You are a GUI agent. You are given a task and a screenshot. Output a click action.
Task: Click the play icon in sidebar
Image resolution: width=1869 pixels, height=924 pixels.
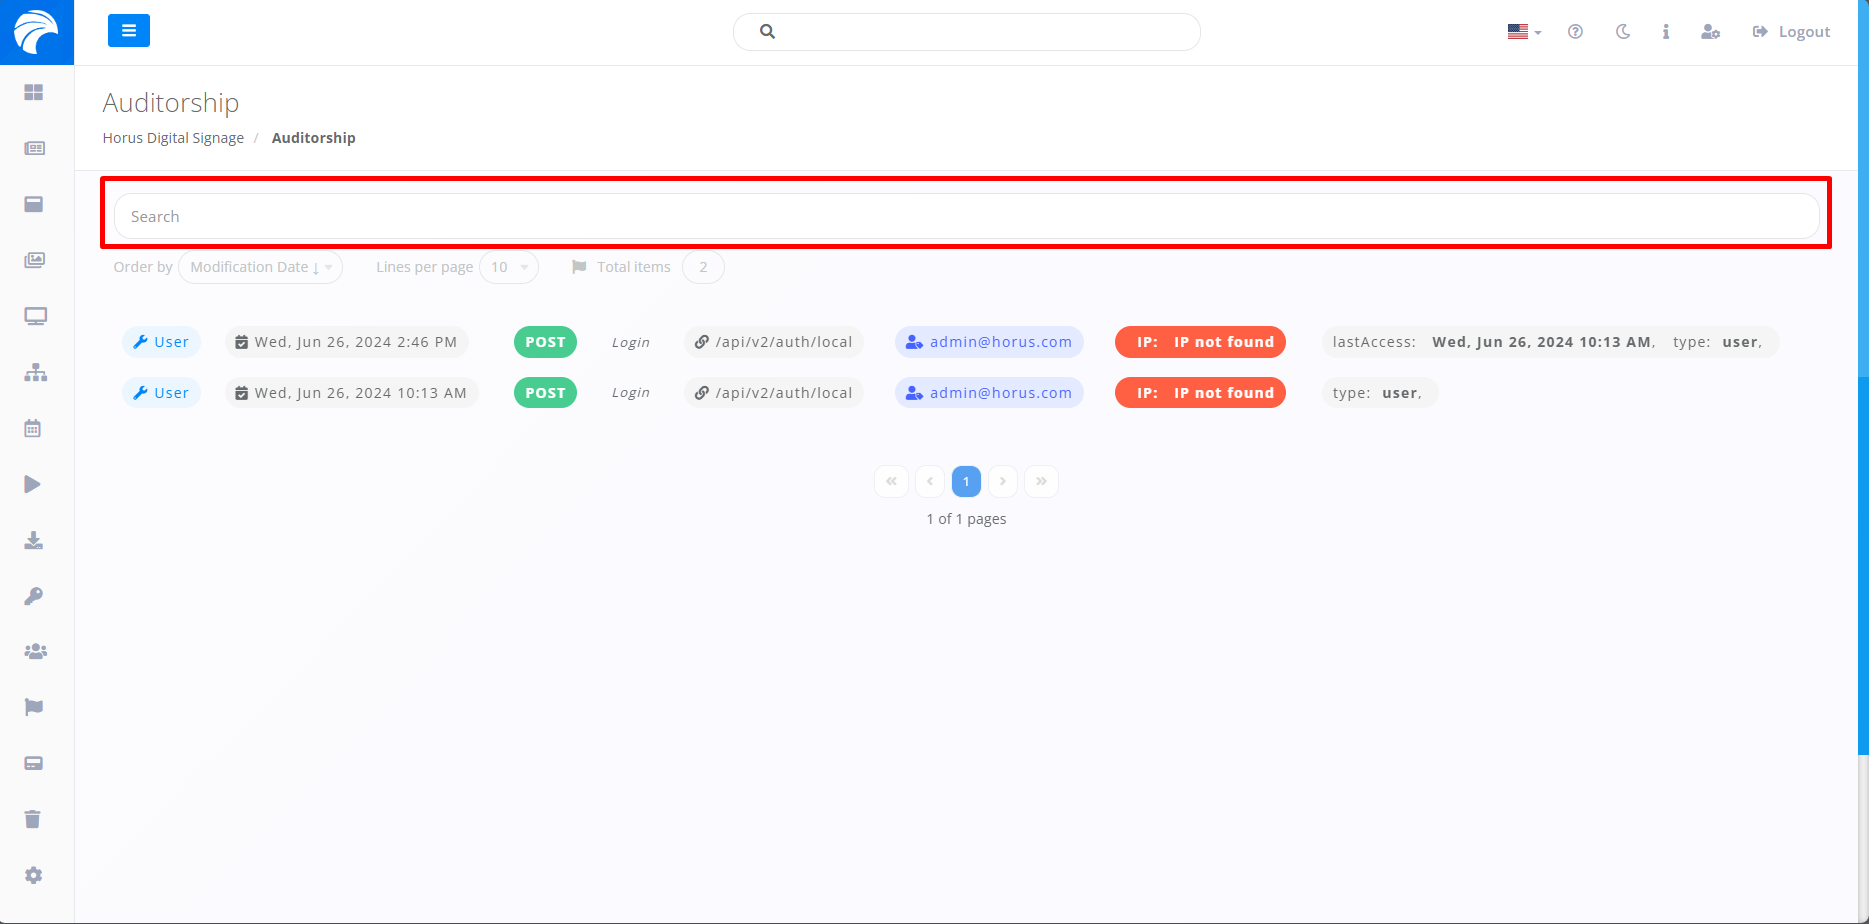(x=33, y=485)
